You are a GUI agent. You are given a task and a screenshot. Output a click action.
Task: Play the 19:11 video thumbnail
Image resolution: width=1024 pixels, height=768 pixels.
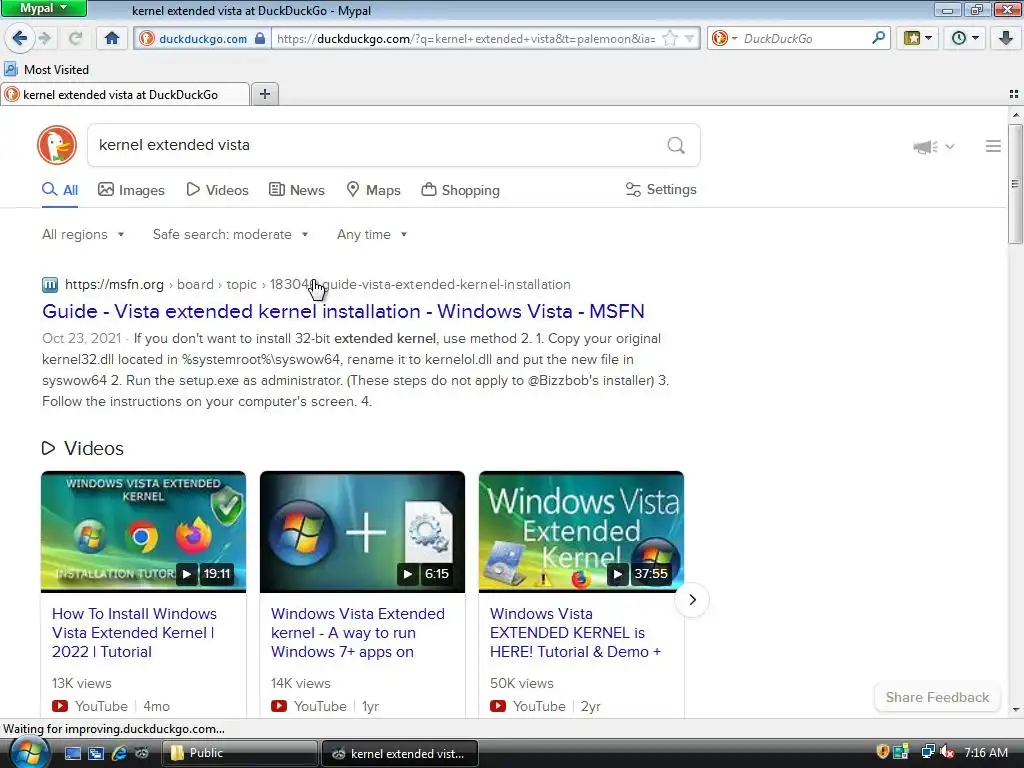coord(143,532)
